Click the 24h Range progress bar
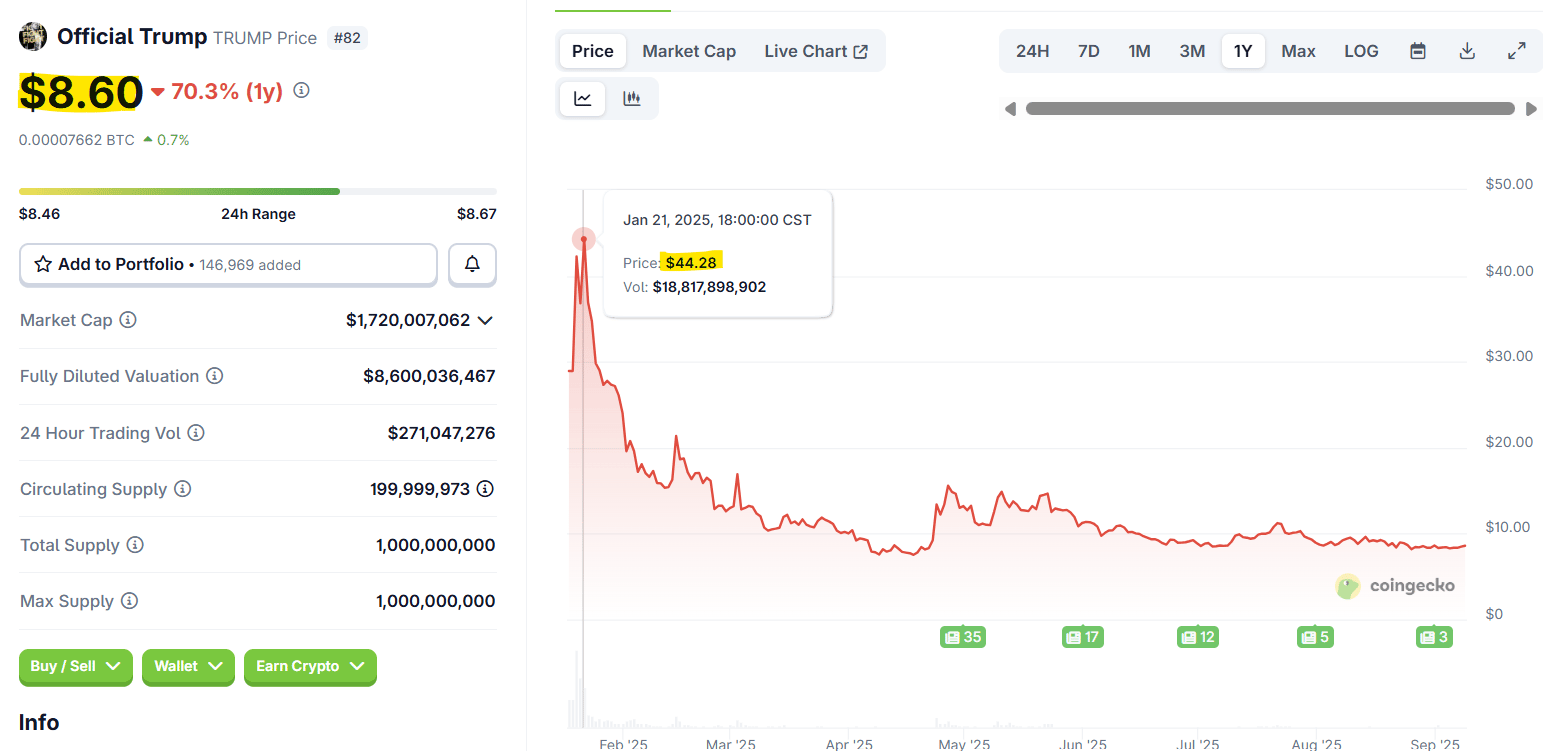The image size is (1552, 751). click(258, 191)
